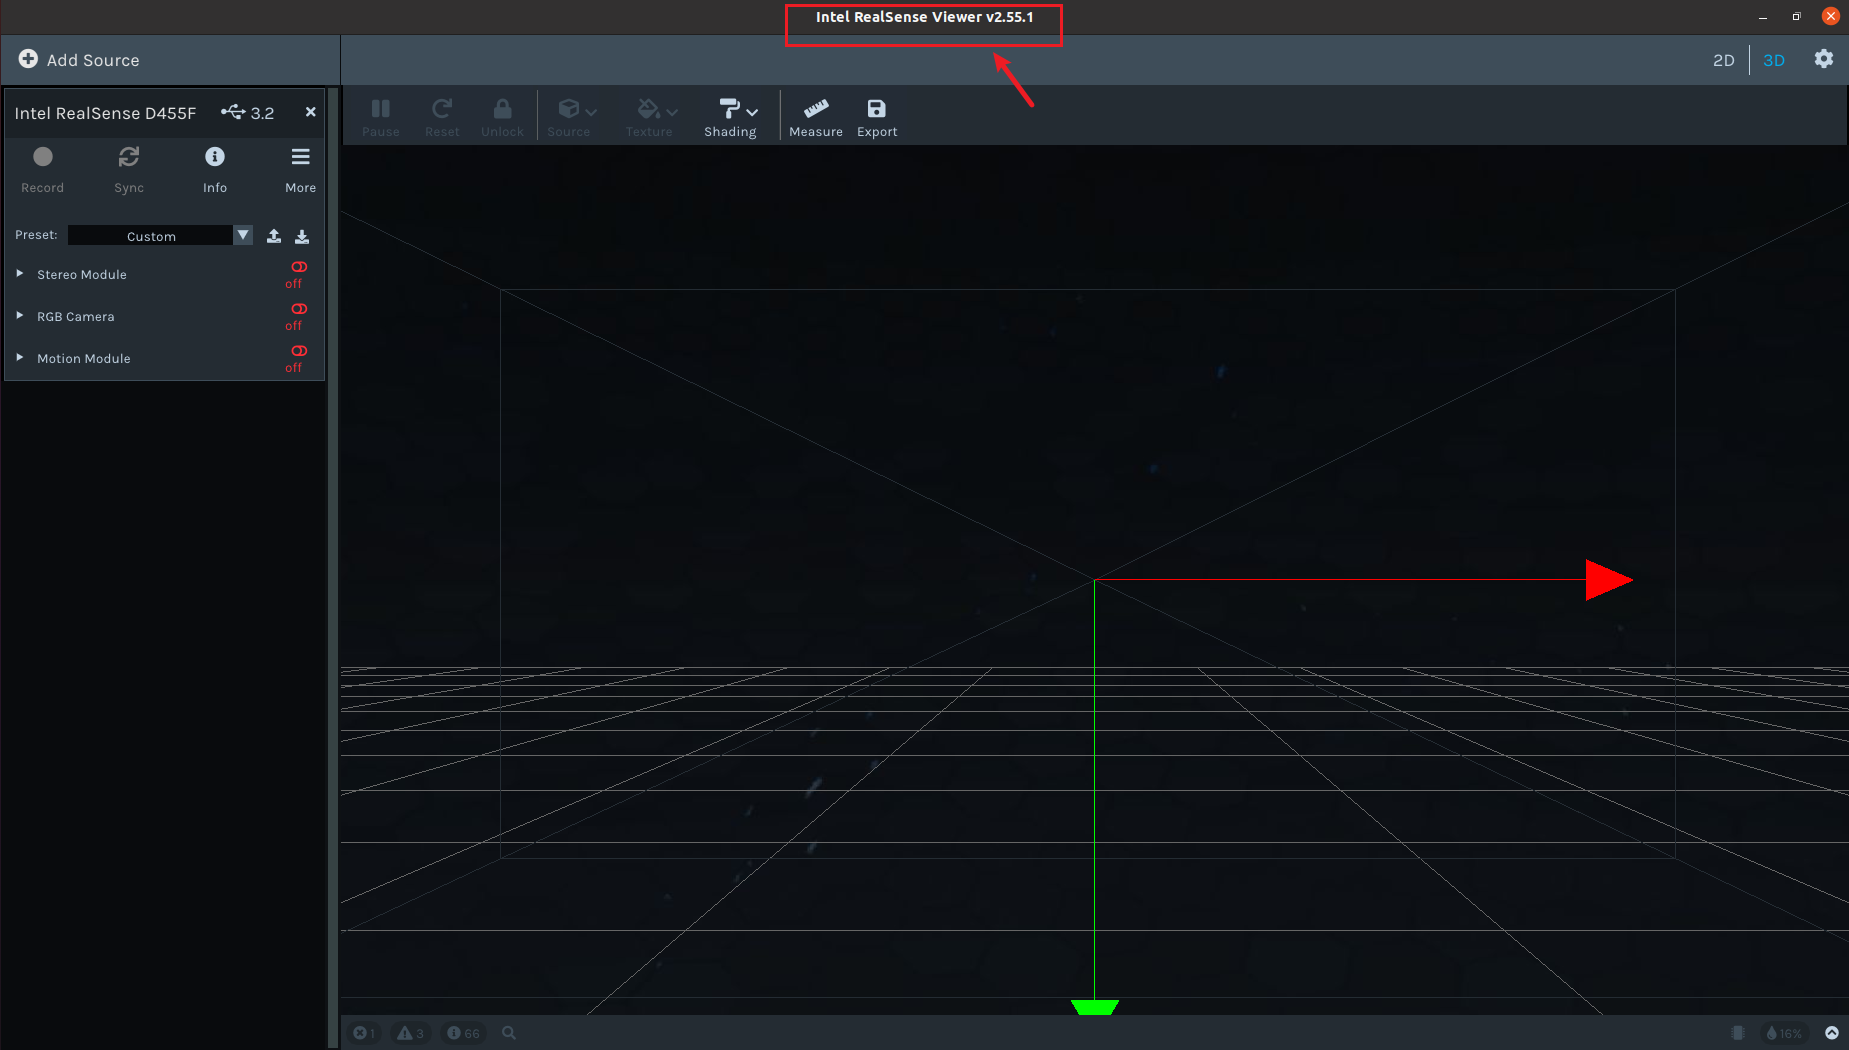The image size is (1849, 1050).
Task: Click the USB 3.2 connection icon
Action: pyautogui.click(x=233, y=112)
